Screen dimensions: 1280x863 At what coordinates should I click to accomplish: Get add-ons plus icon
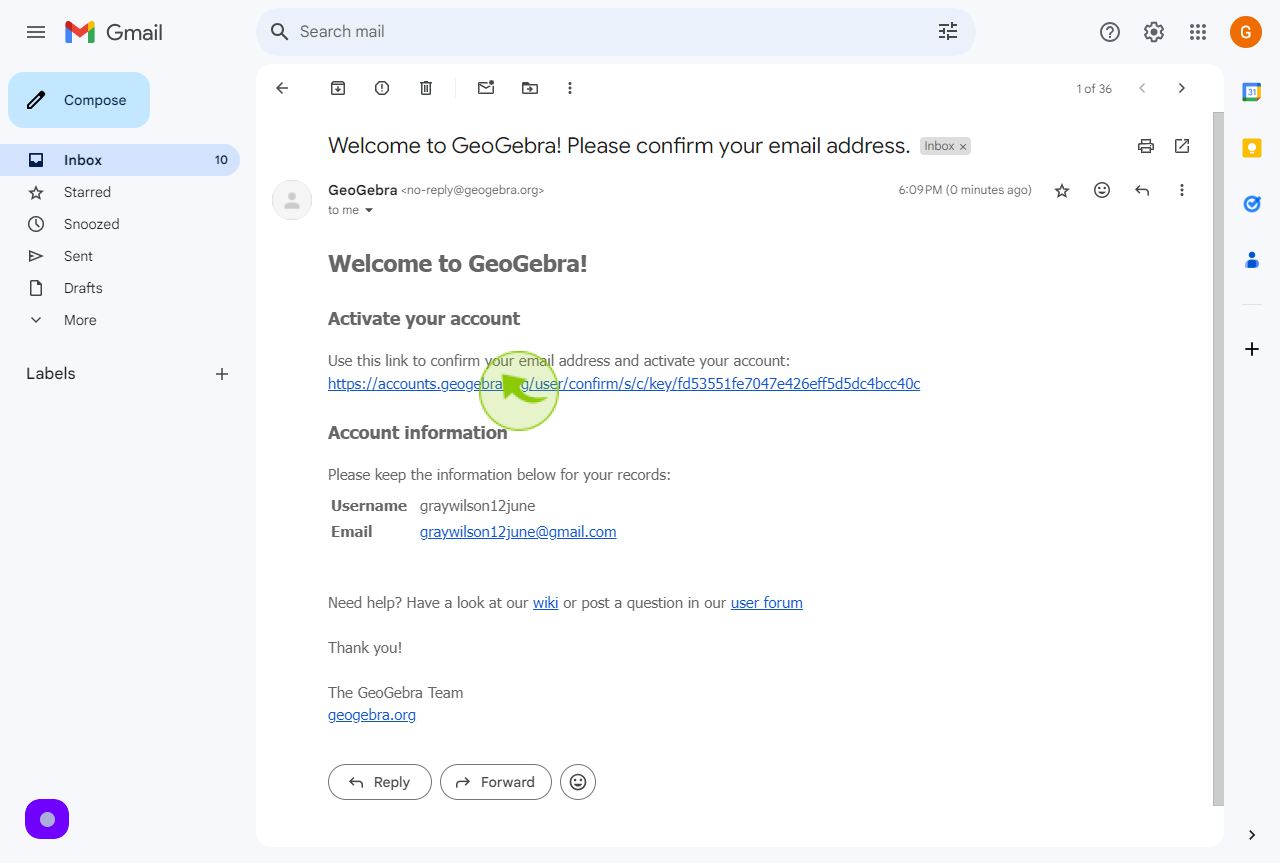[x=1252, y=349]
